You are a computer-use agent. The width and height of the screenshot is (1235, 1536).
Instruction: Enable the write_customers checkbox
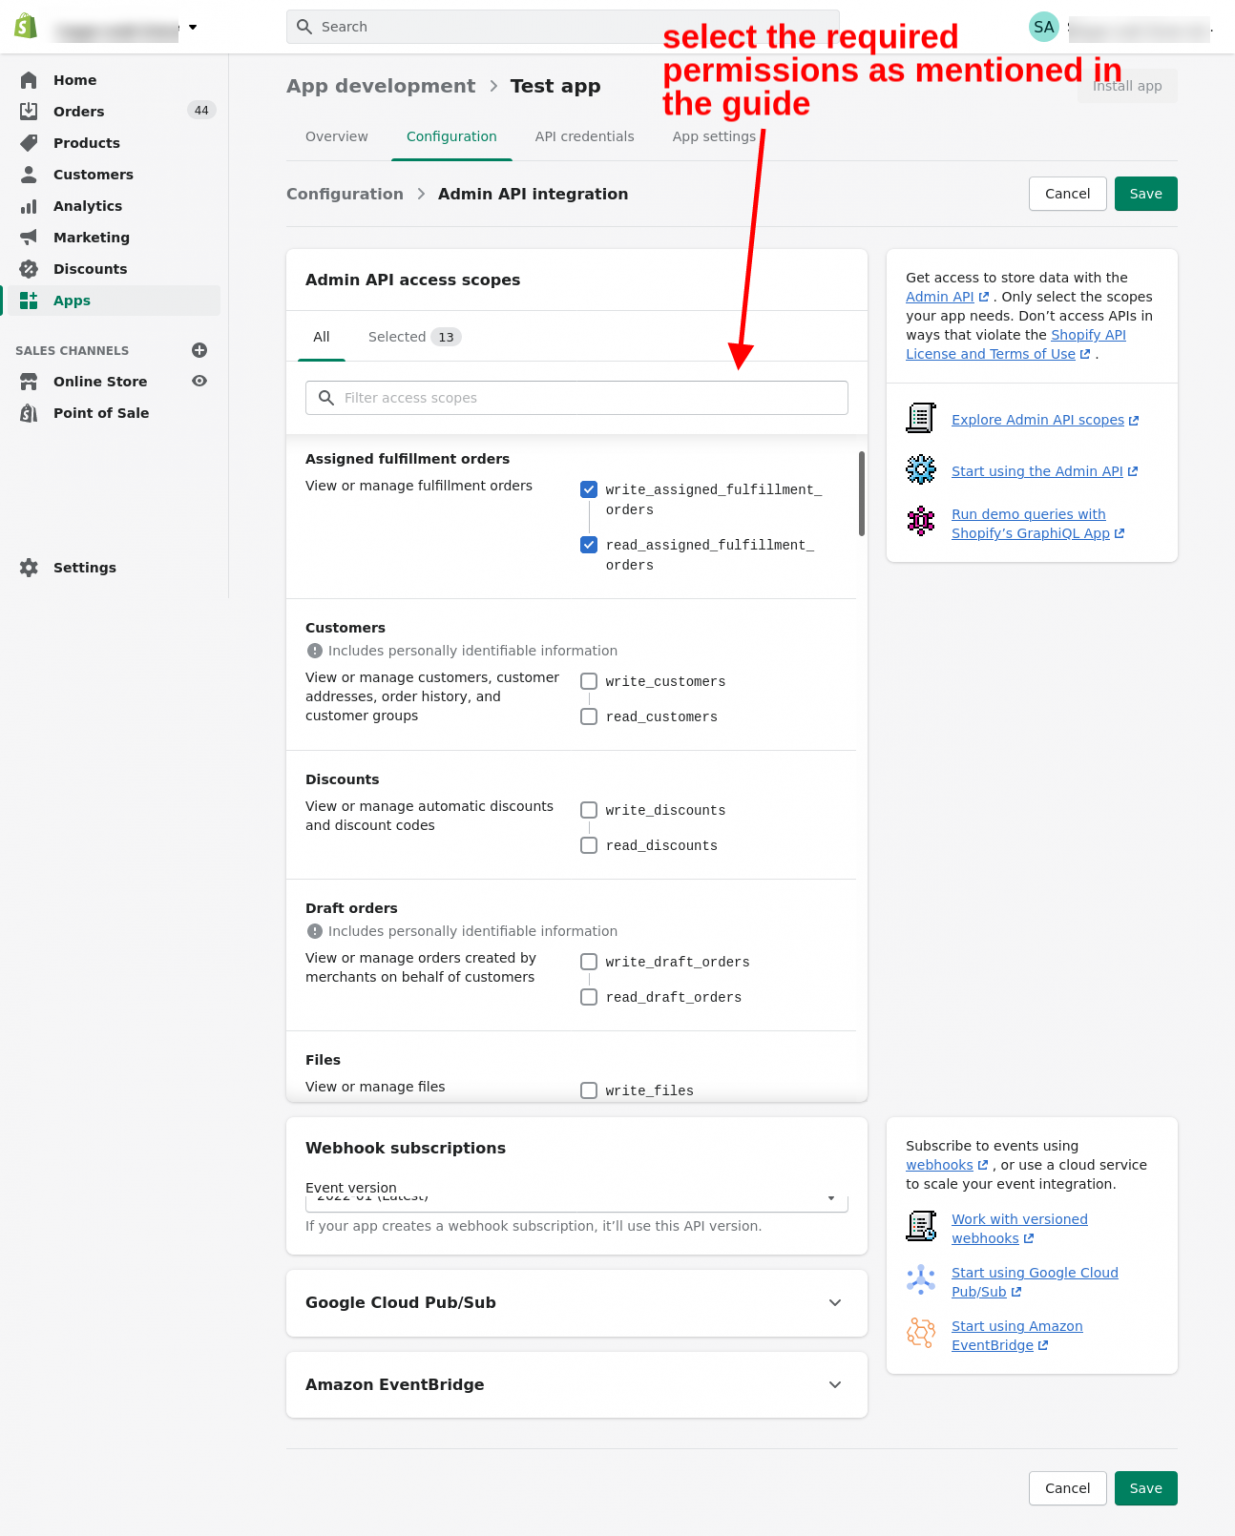click(589, 681)
